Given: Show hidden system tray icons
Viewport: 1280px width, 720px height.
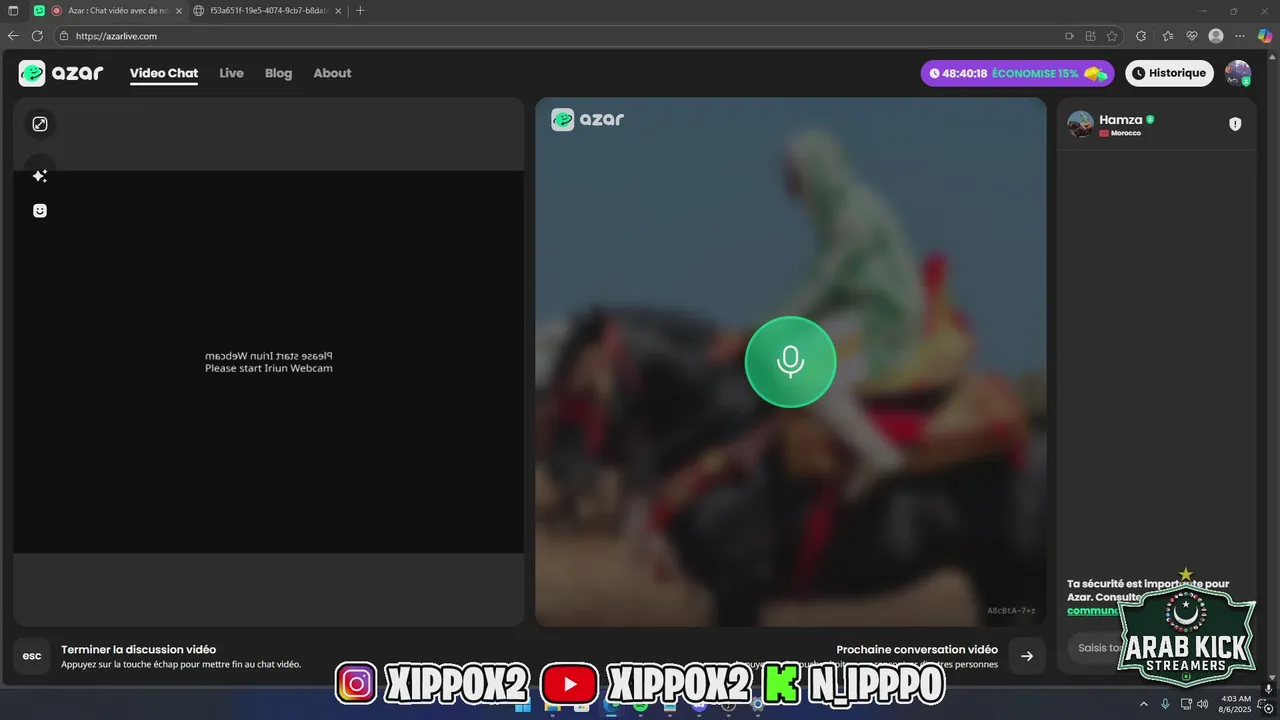Looking at the screenshot, I should (1144, 704).
